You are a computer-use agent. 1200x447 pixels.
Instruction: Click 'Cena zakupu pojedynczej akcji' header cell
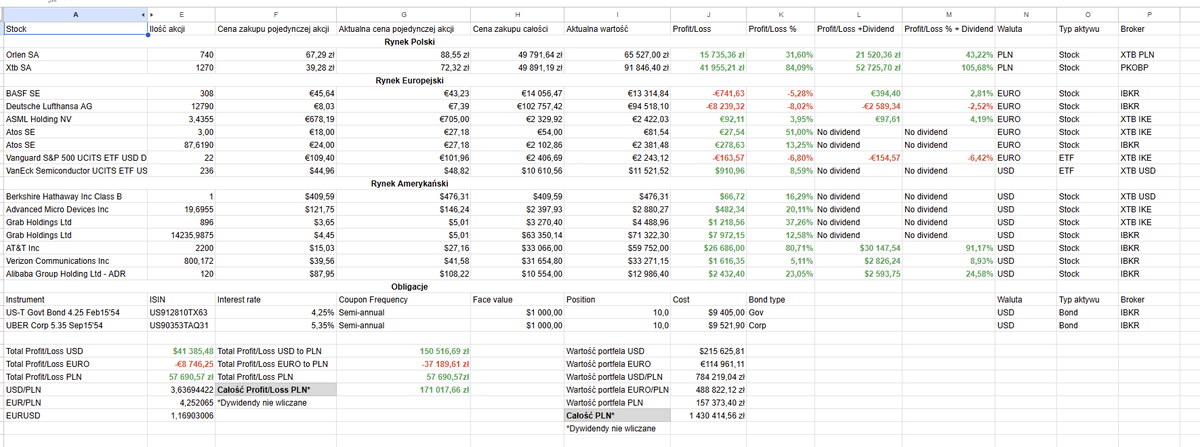[275, 31]
